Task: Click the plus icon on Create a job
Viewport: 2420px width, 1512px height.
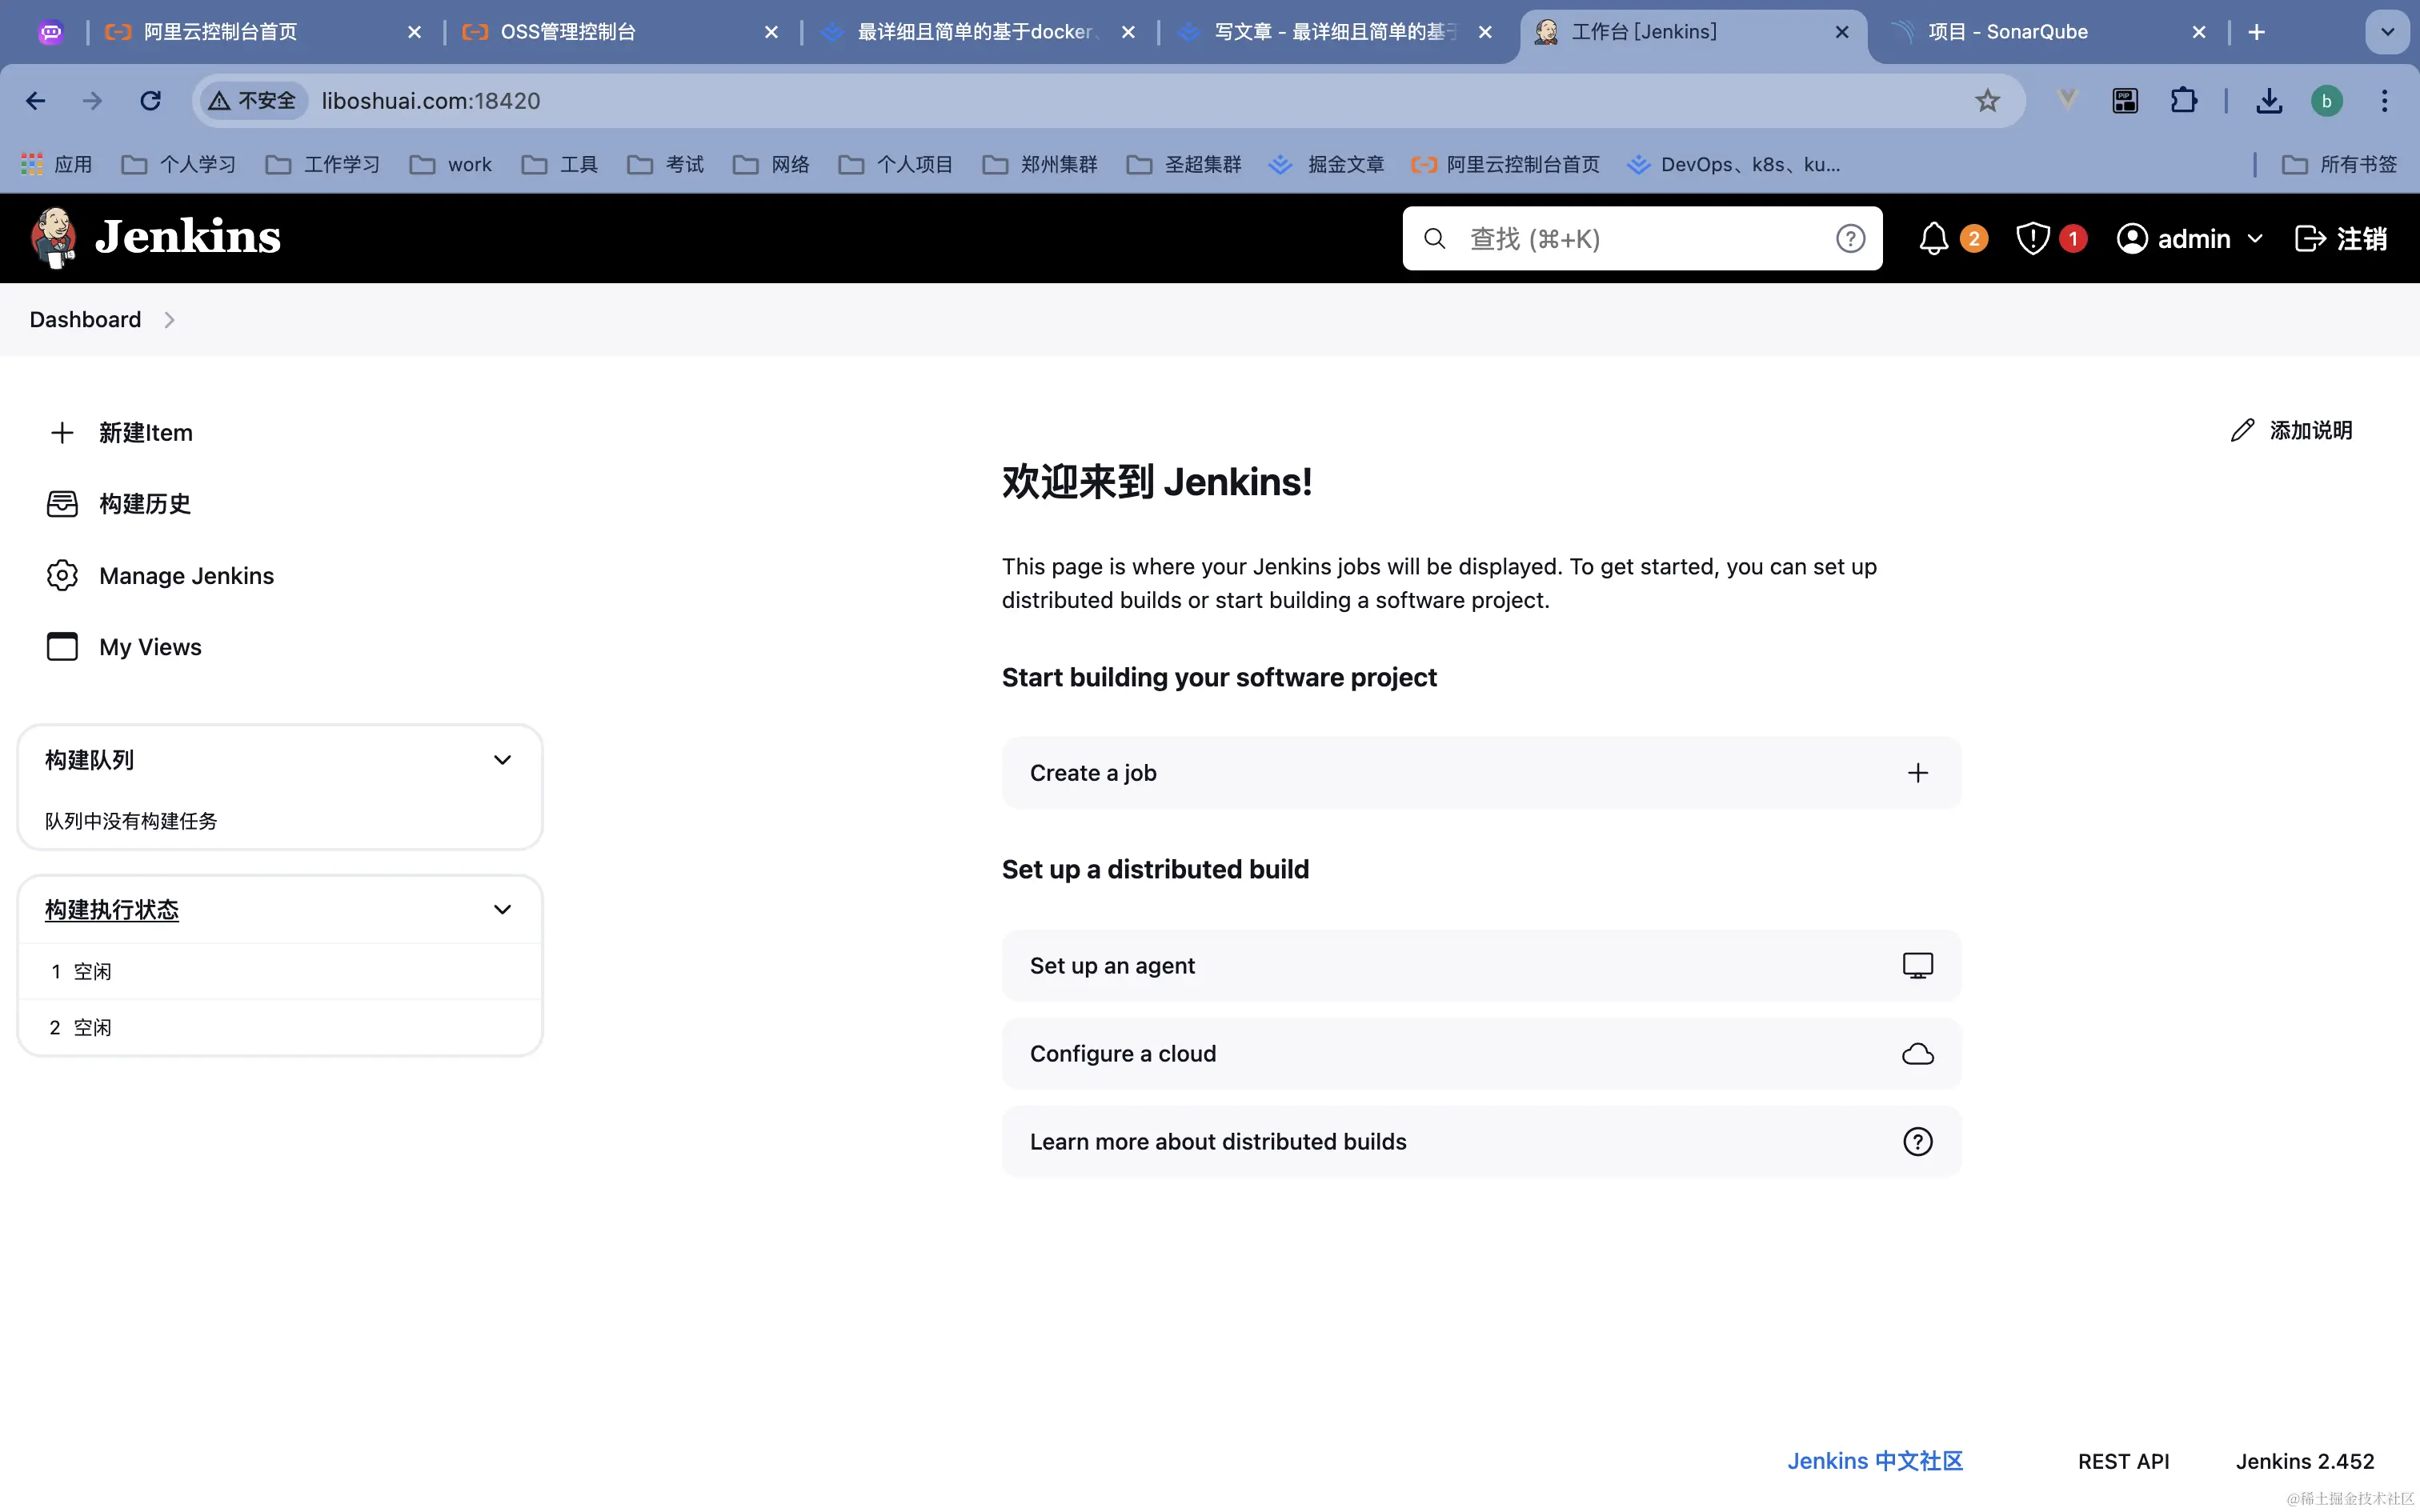Action: point(1917,773)
